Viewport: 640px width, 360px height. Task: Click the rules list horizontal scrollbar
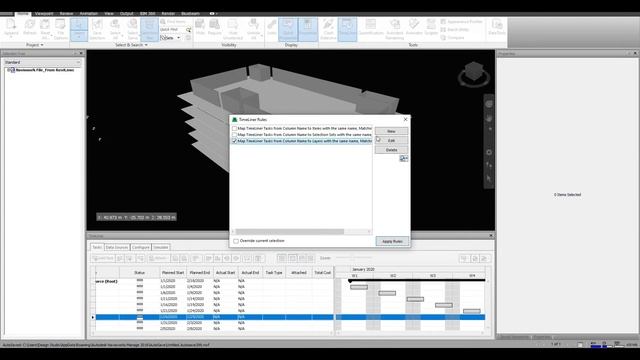290,231
